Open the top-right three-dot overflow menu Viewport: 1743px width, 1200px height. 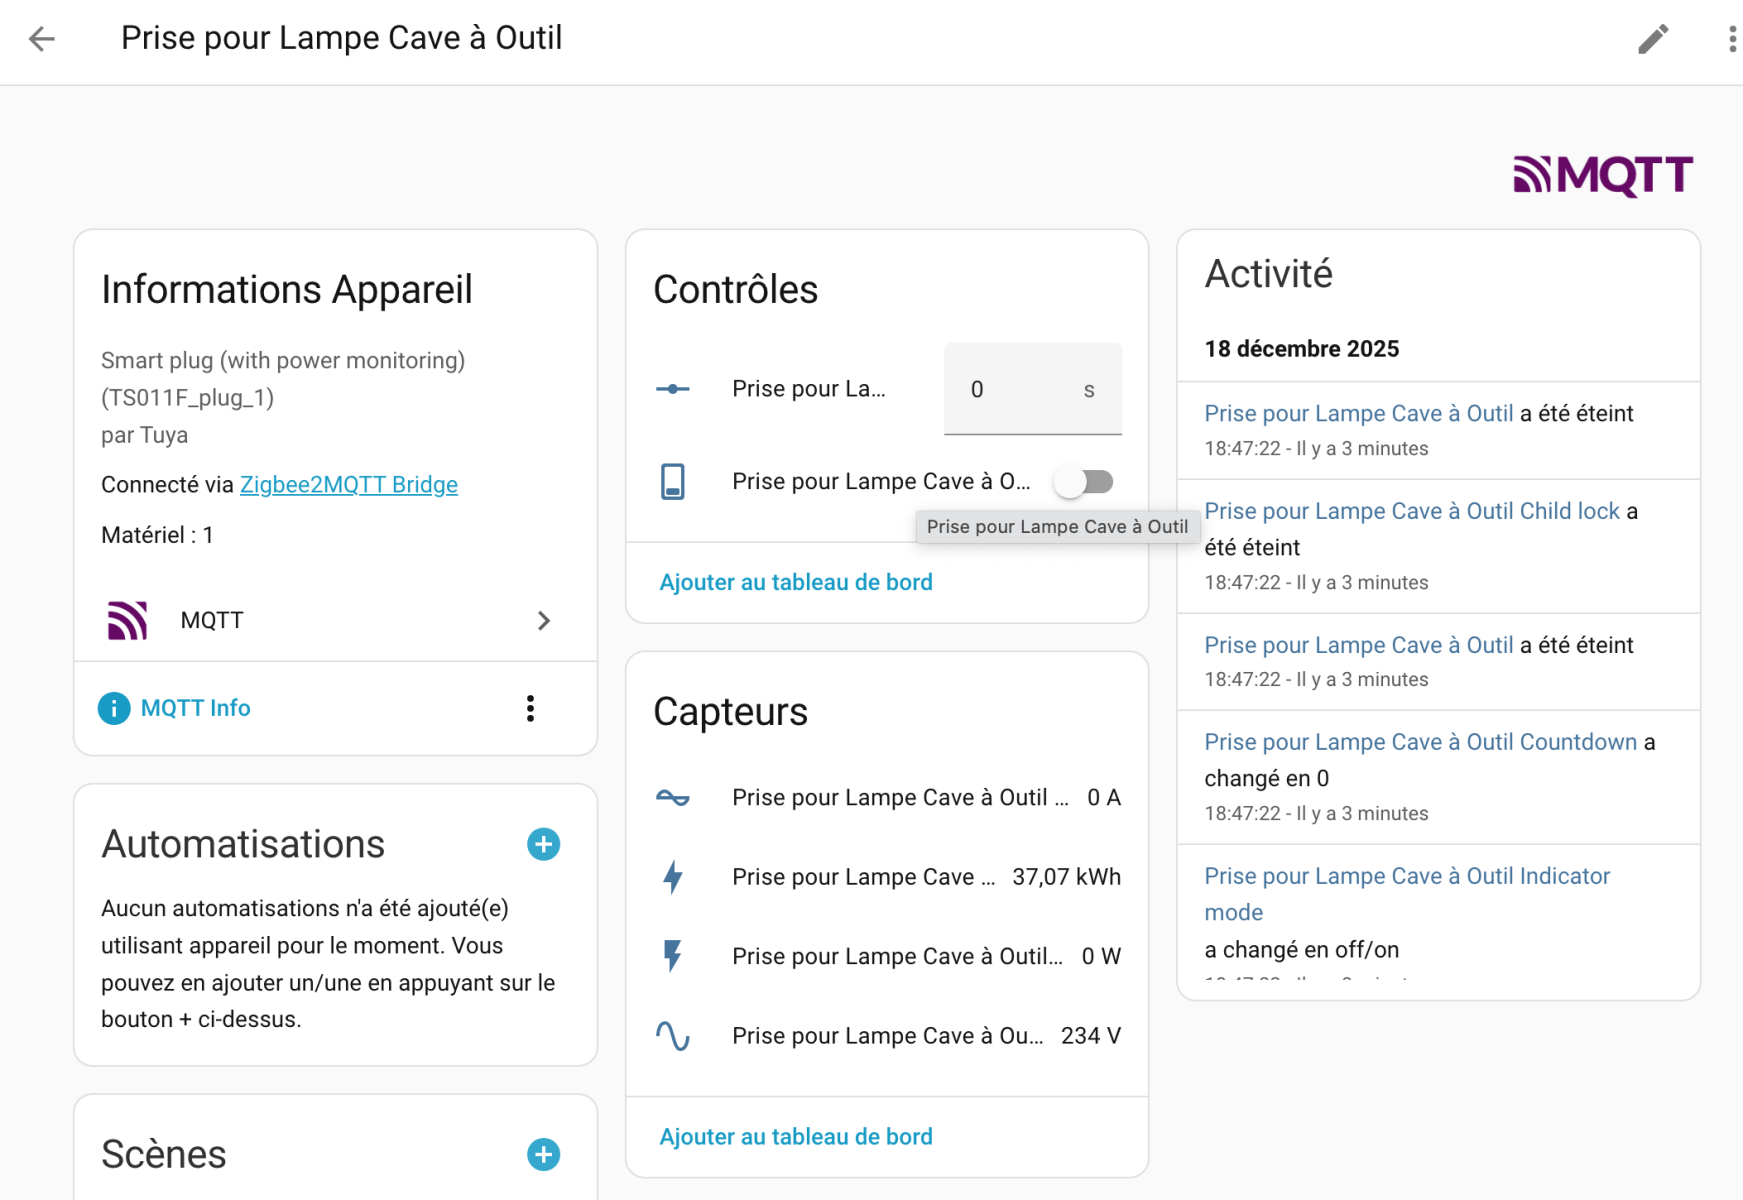coord(1732,39)
